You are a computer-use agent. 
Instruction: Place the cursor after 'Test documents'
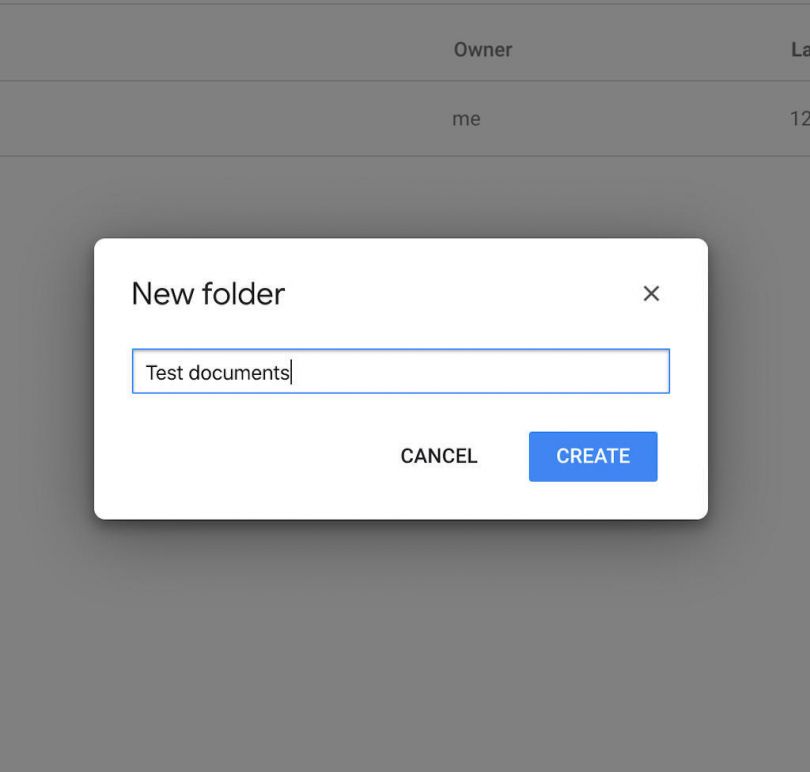pos(291,371)
